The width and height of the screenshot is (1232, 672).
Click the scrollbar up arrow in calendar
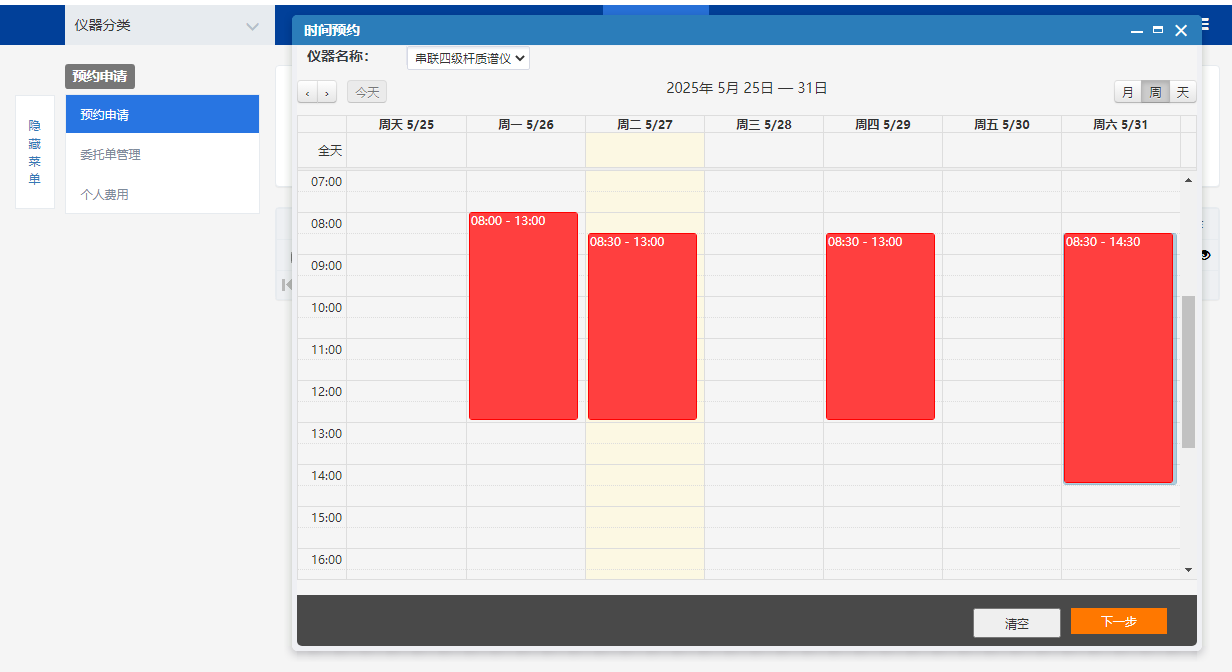click(1188, 180)
